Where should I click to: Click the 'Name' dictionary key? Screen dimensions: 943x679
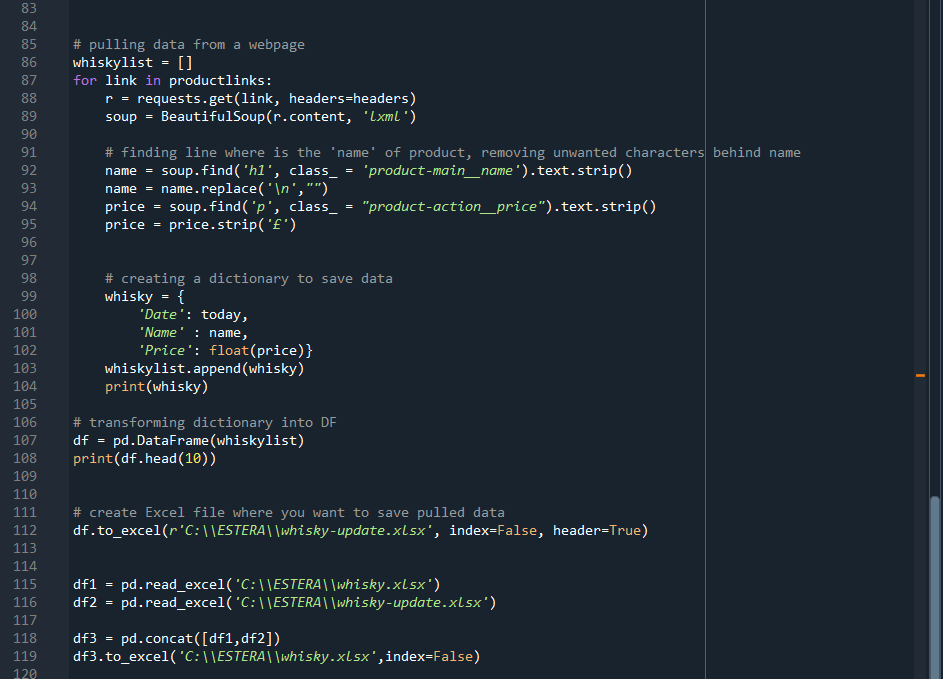(161, 333)
